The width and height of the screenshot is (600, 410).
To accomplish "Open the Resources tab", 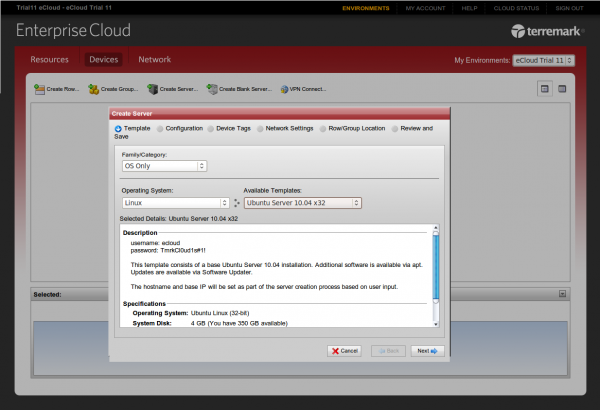I will 49,60.
